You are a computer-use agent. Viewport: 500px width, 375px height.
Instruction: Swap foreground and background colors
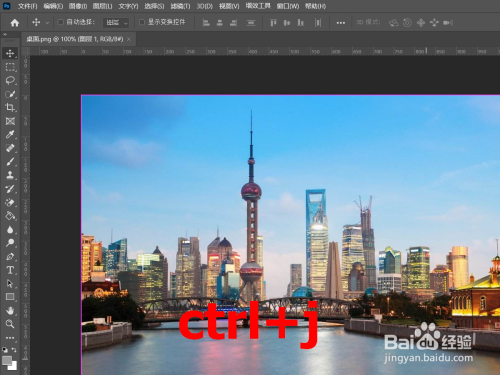coord(14,350)
